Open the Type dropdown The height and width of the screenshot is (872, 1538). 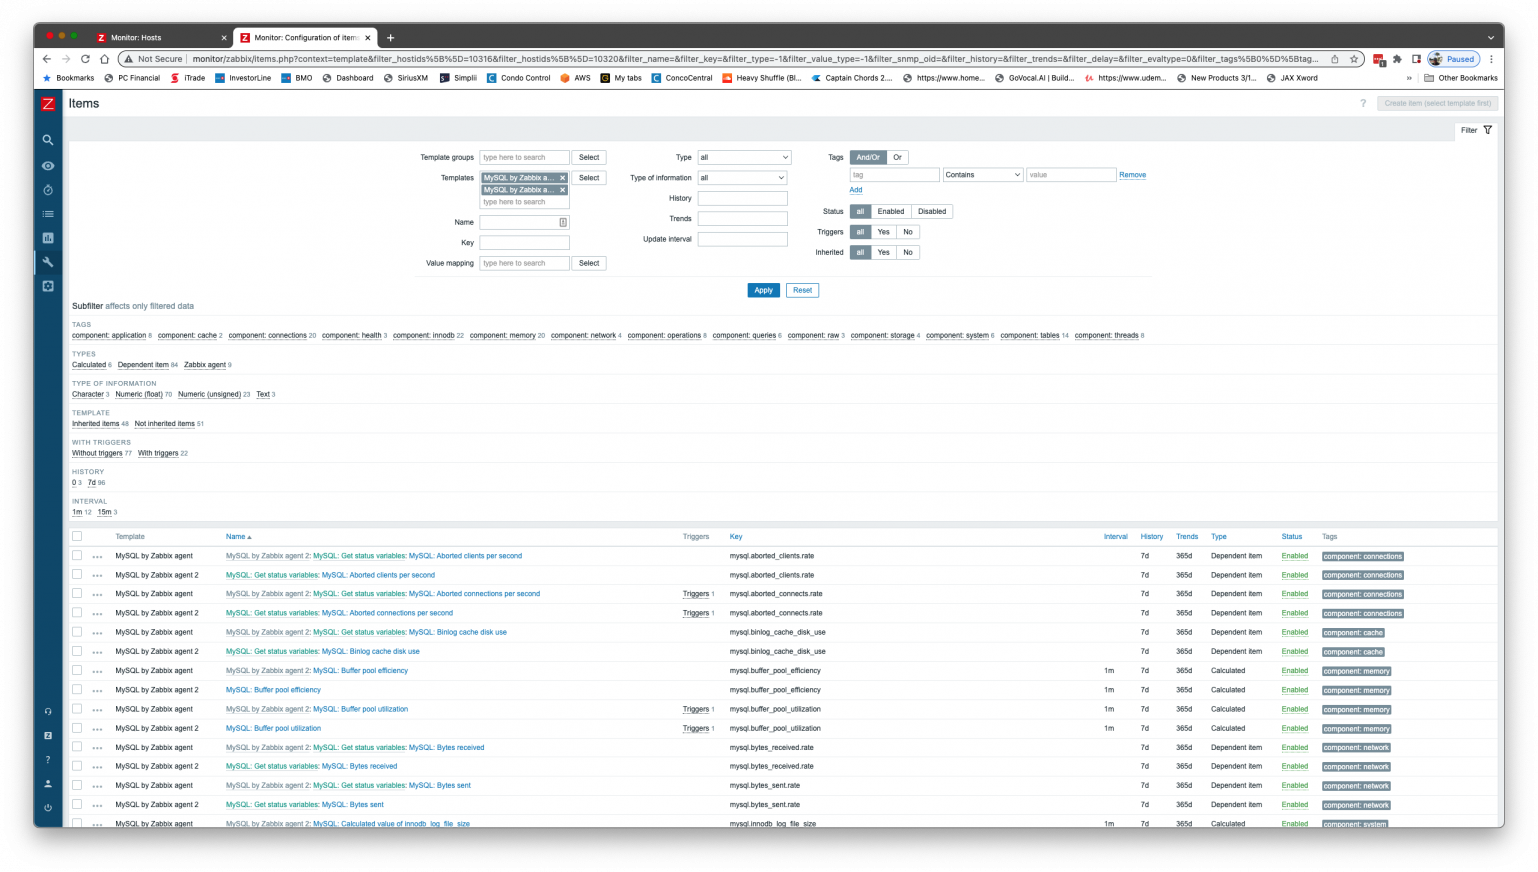[744, 157]
